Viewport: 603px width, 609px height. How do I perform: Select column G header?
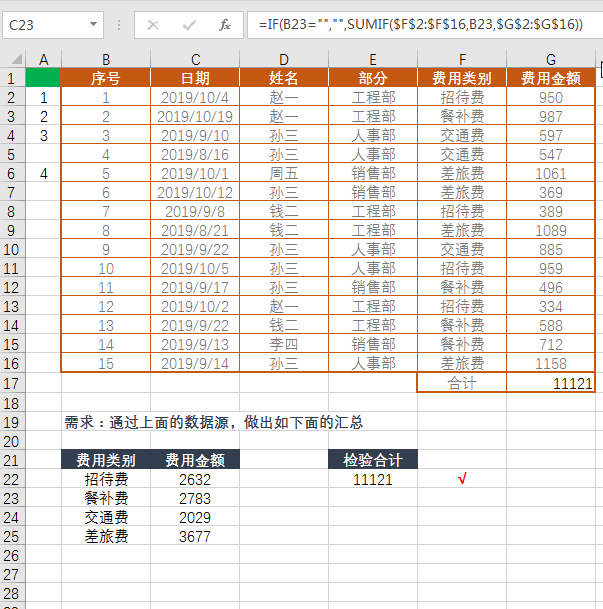551,59
